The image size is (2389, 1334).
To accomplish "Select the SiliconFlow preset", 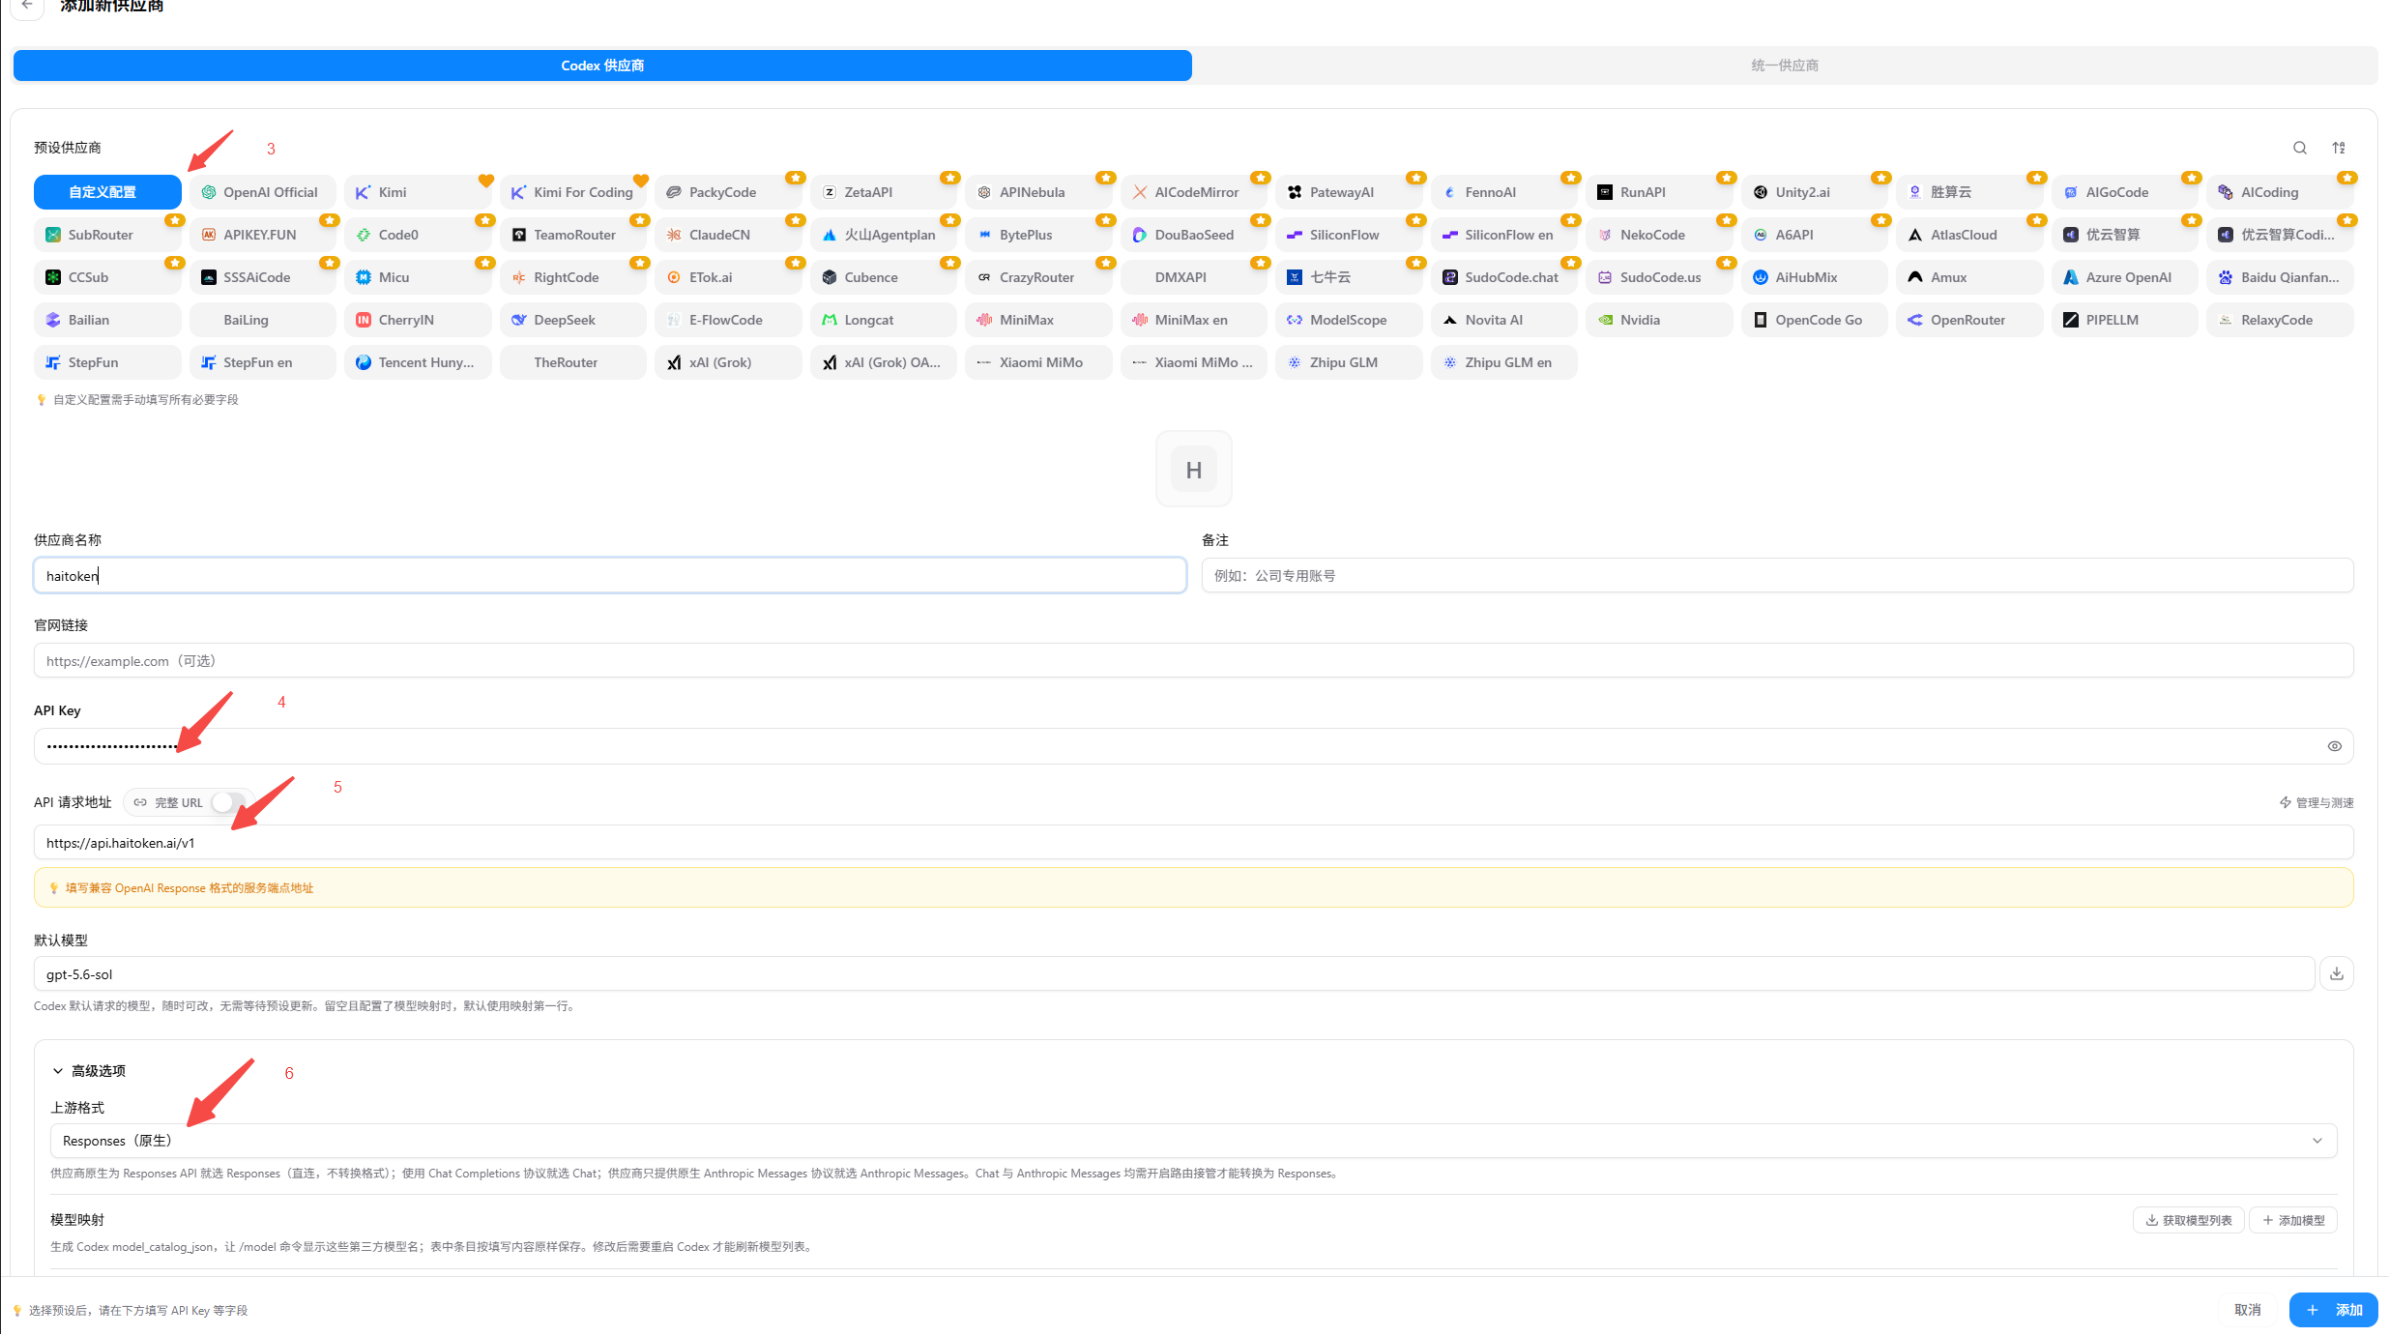I will pos(1349,235).
